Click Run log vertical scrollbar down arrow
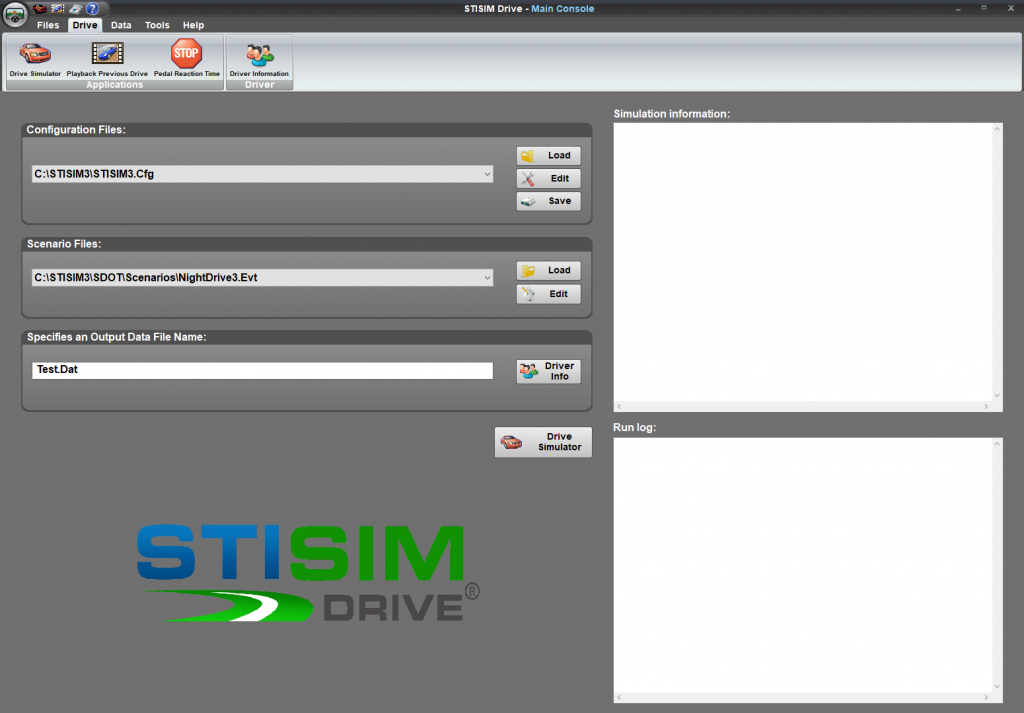The width and height of the screenshot is (1024, 713). (997, 686)
